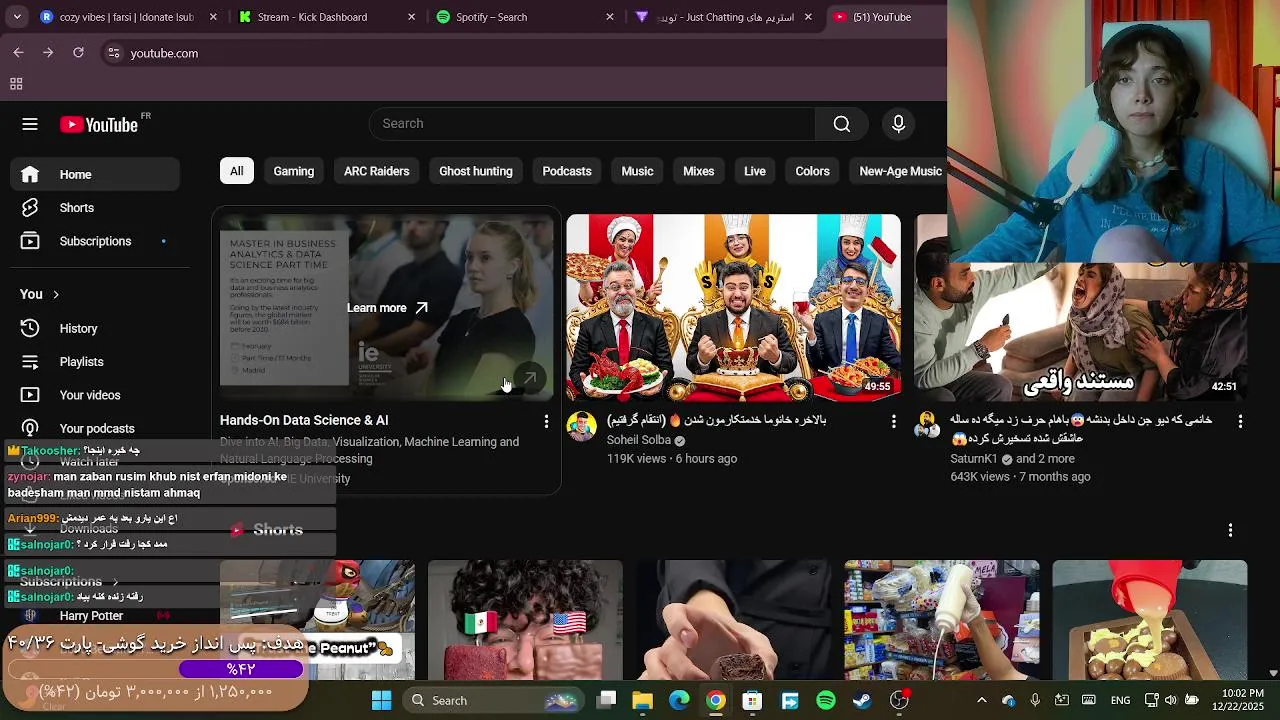The image size is (1280, 720).
Task: Open Microsoft Store from taskbar
Action: coord(752,700)
